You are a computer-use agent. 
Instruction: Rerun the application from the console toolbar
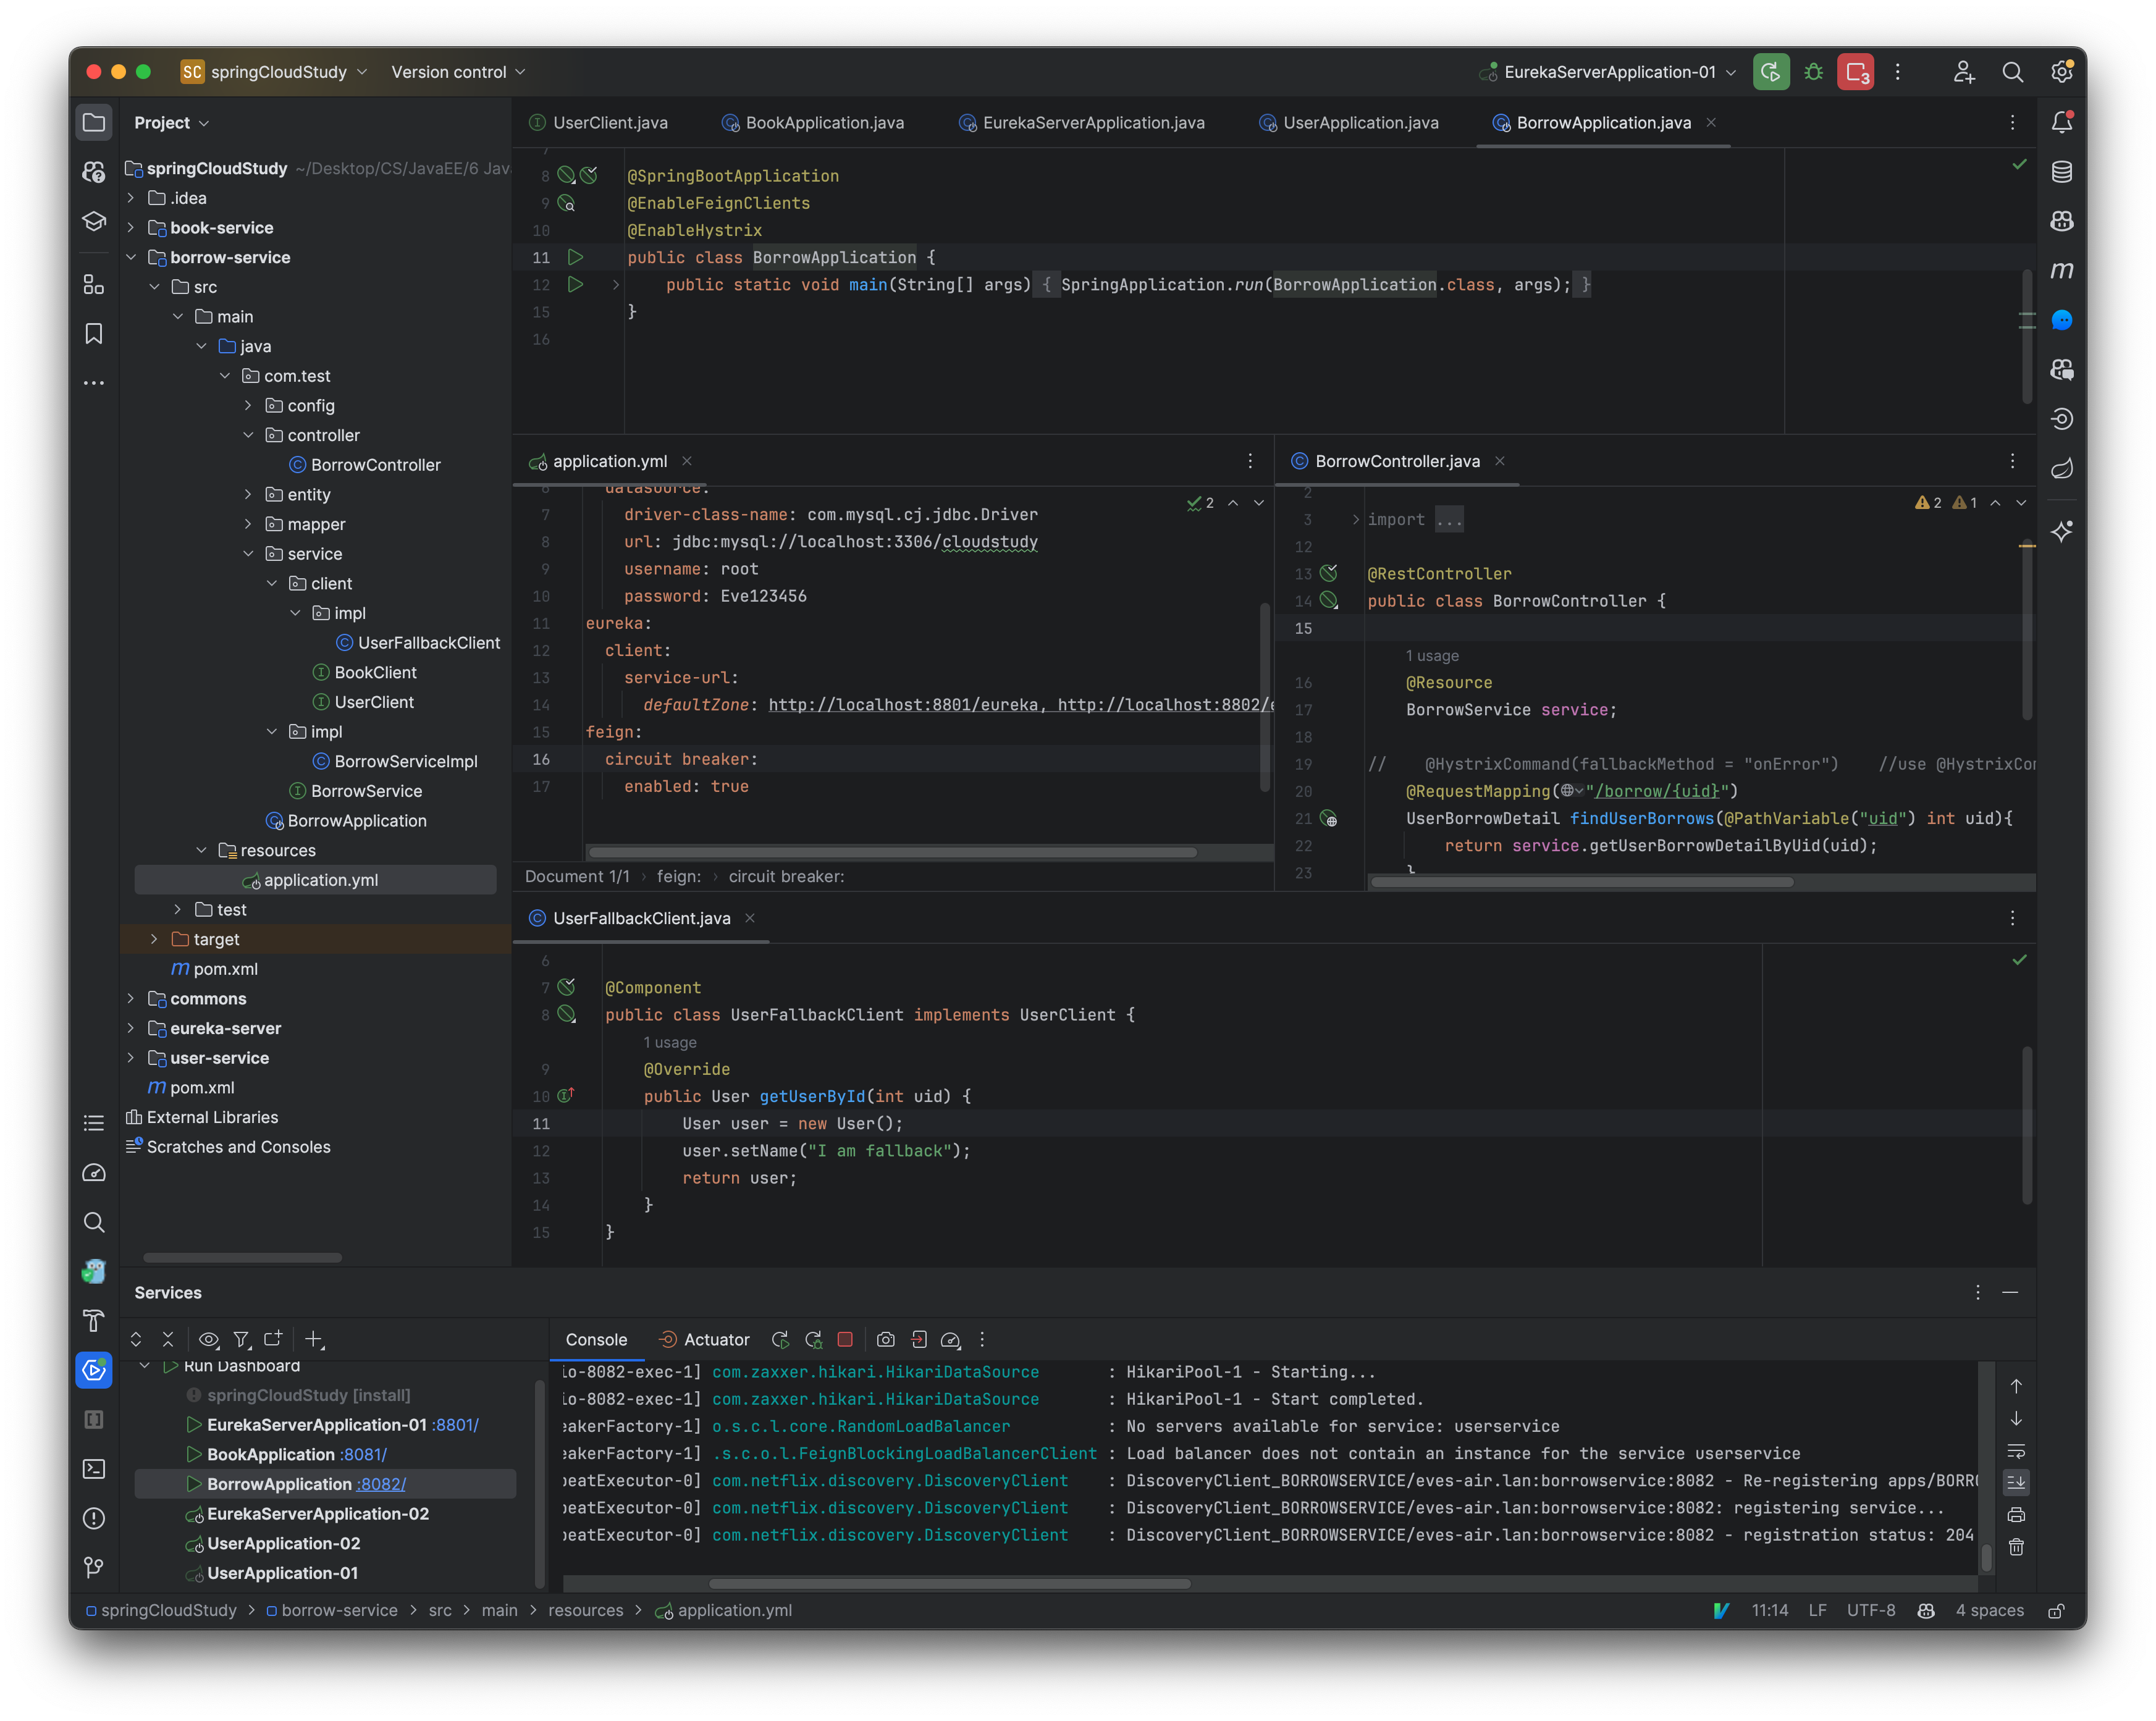(780, 1340)
